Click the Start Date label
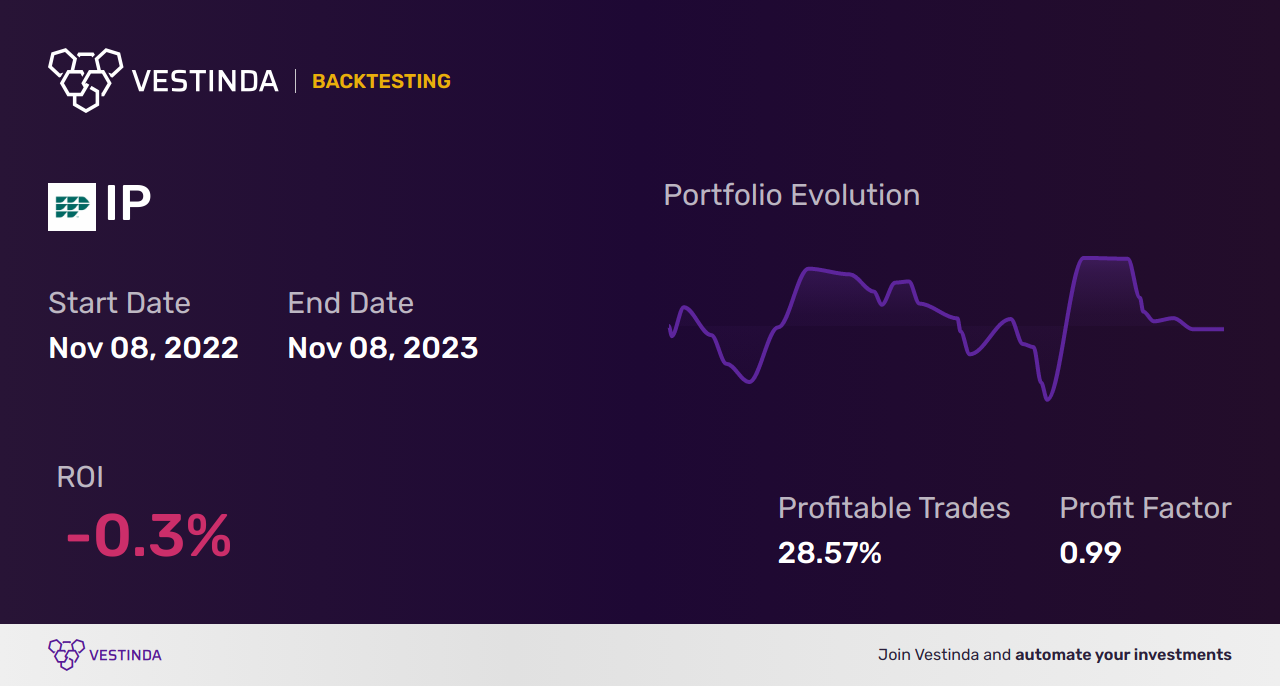 tap(119, 303)
